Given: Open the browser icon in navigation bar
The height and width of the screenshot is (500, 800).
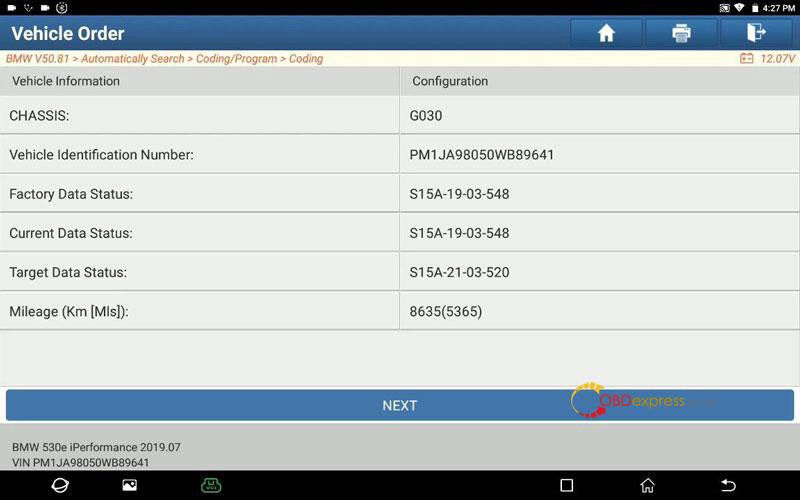Looking at the screenshot, I should 60,485.
